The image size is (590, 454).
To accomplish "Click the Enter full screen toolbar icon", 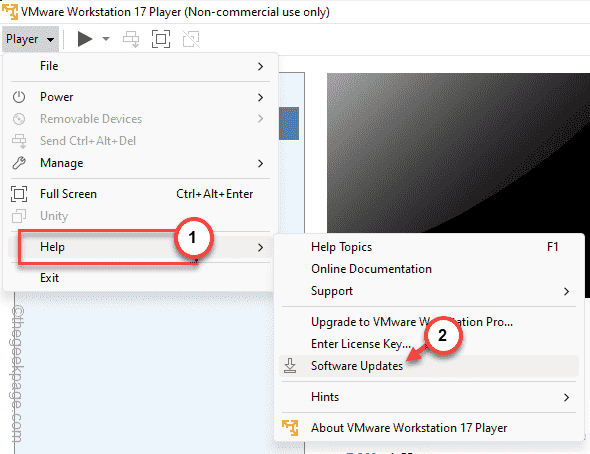I will [161, 39].
